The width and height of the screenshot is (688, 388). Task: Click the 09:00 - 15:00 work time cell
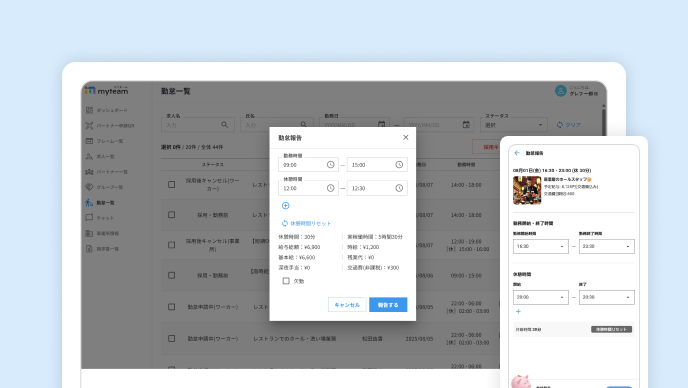[466, 275]
